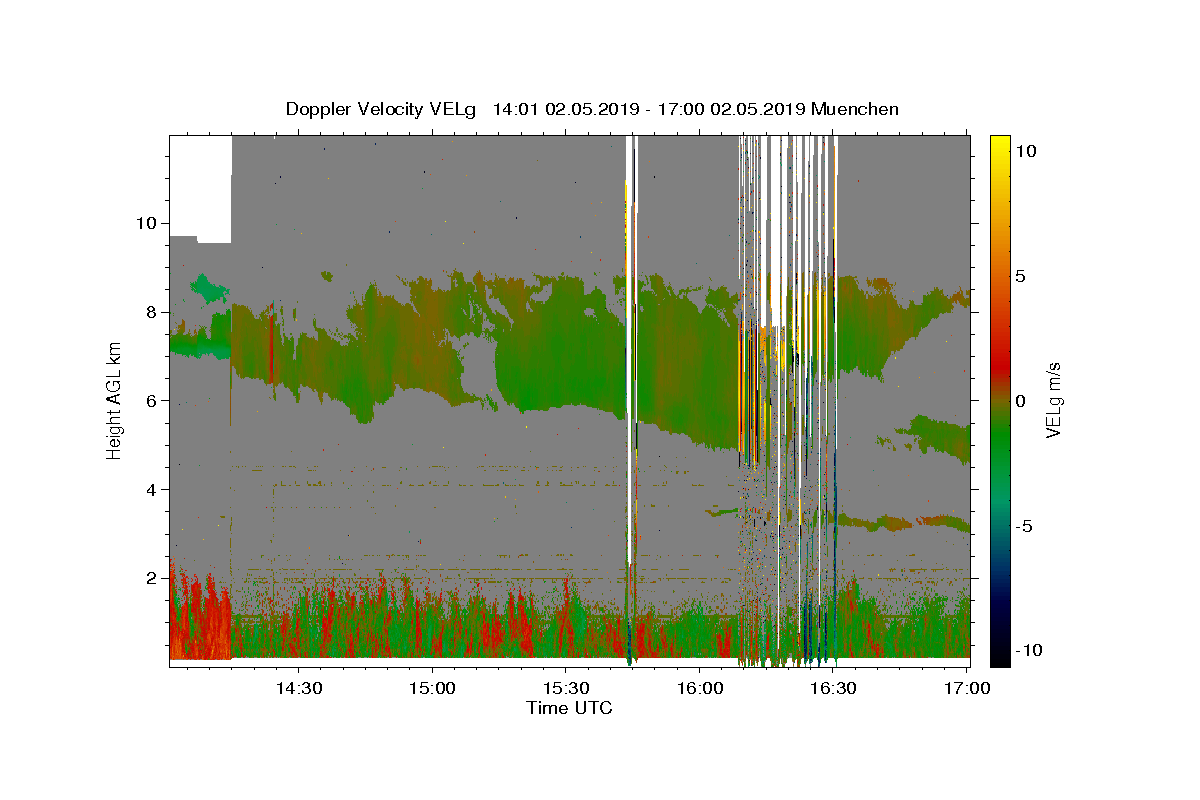Click the white missing-data block at top left
This screenshot has width=1200, height=800.
point(200,188)
